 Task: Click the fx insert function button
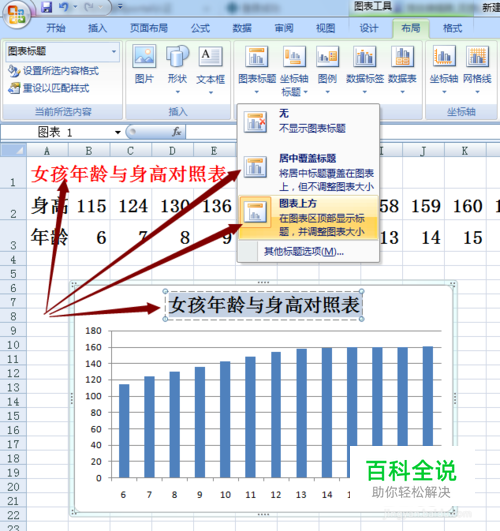pos(176,132)
